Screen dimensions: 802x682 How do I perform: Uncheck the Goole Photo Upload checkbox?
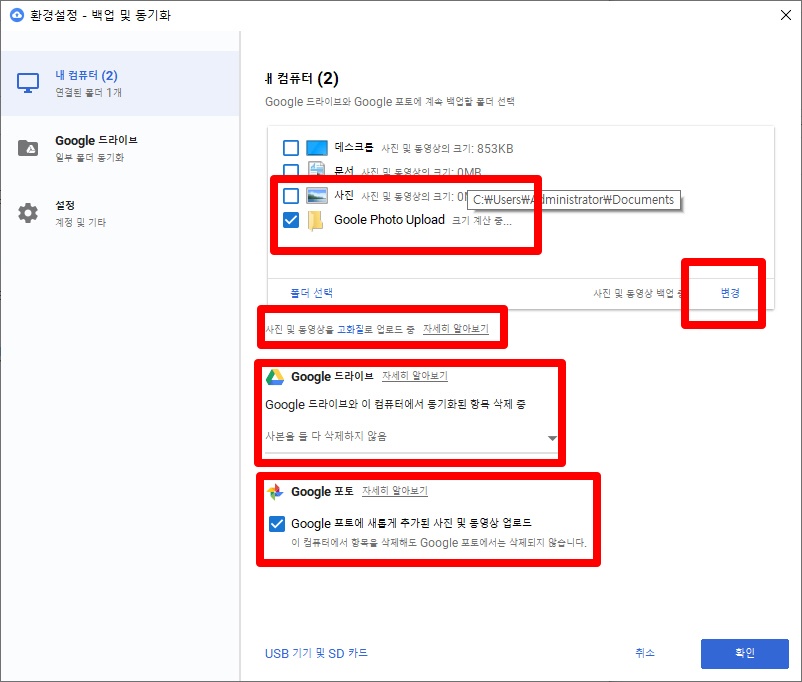[x=291, y=220]
